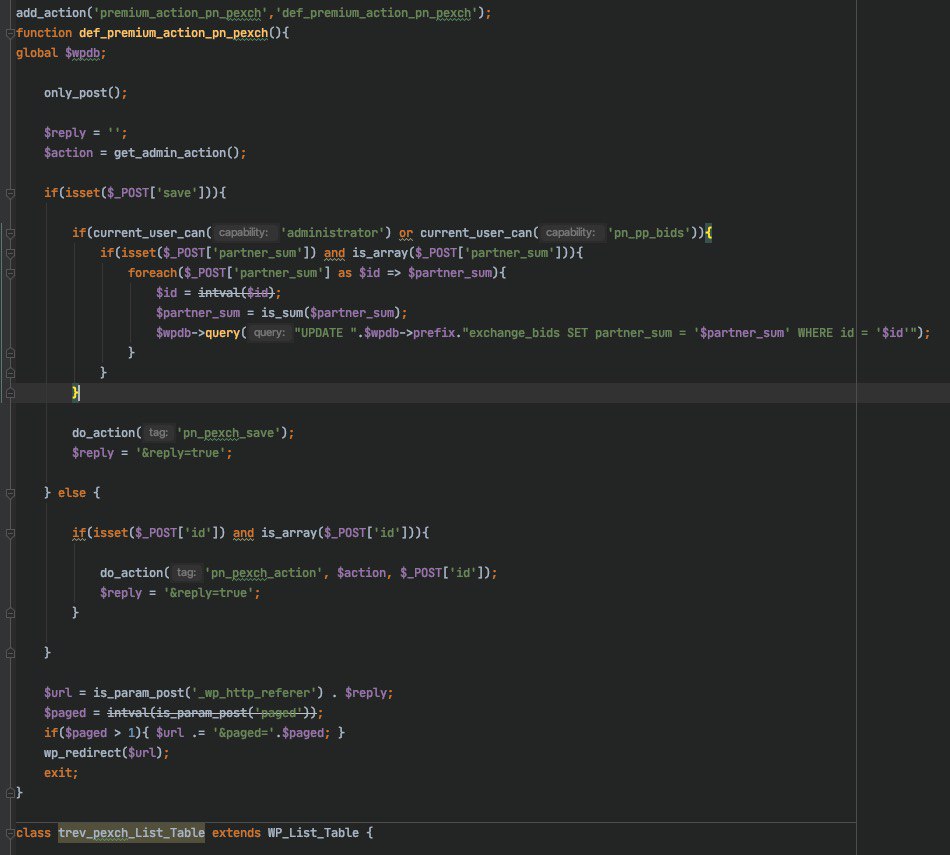Click the 'tag:' hint before 'pn_pexch_save'
Viewport: 950px width, 855px height.
pos(158,433)
